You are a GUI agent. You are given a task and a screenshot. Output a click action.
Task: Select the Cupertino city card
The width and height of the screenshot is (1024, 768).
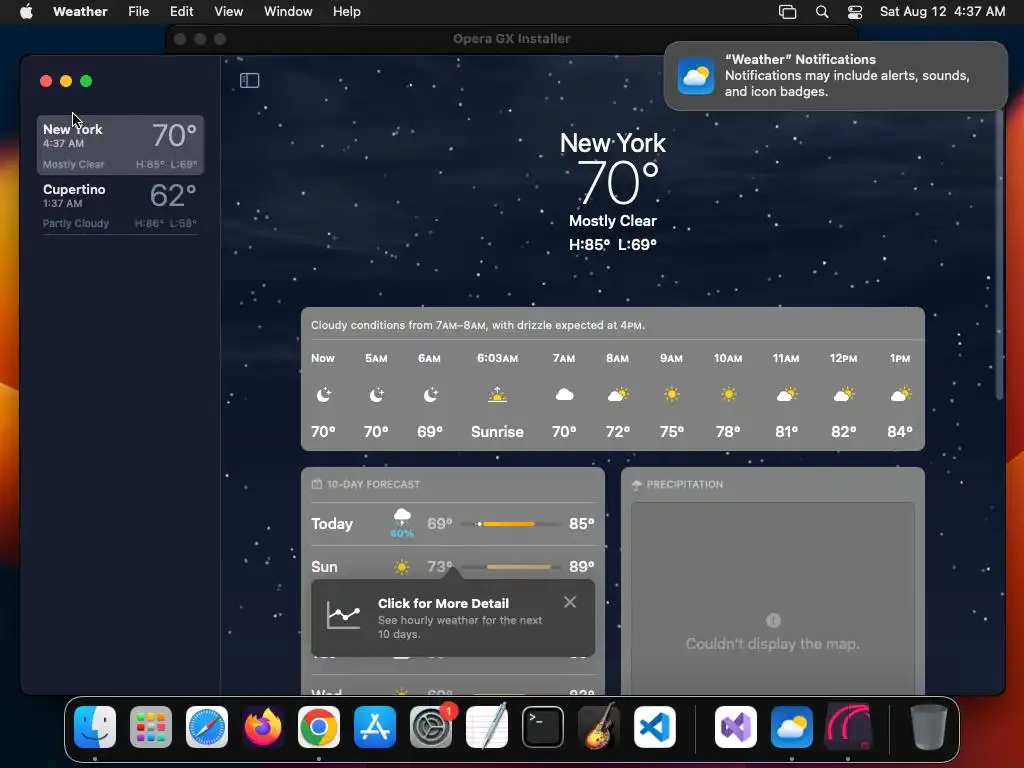pyautogui.click(x=120, y=205)
